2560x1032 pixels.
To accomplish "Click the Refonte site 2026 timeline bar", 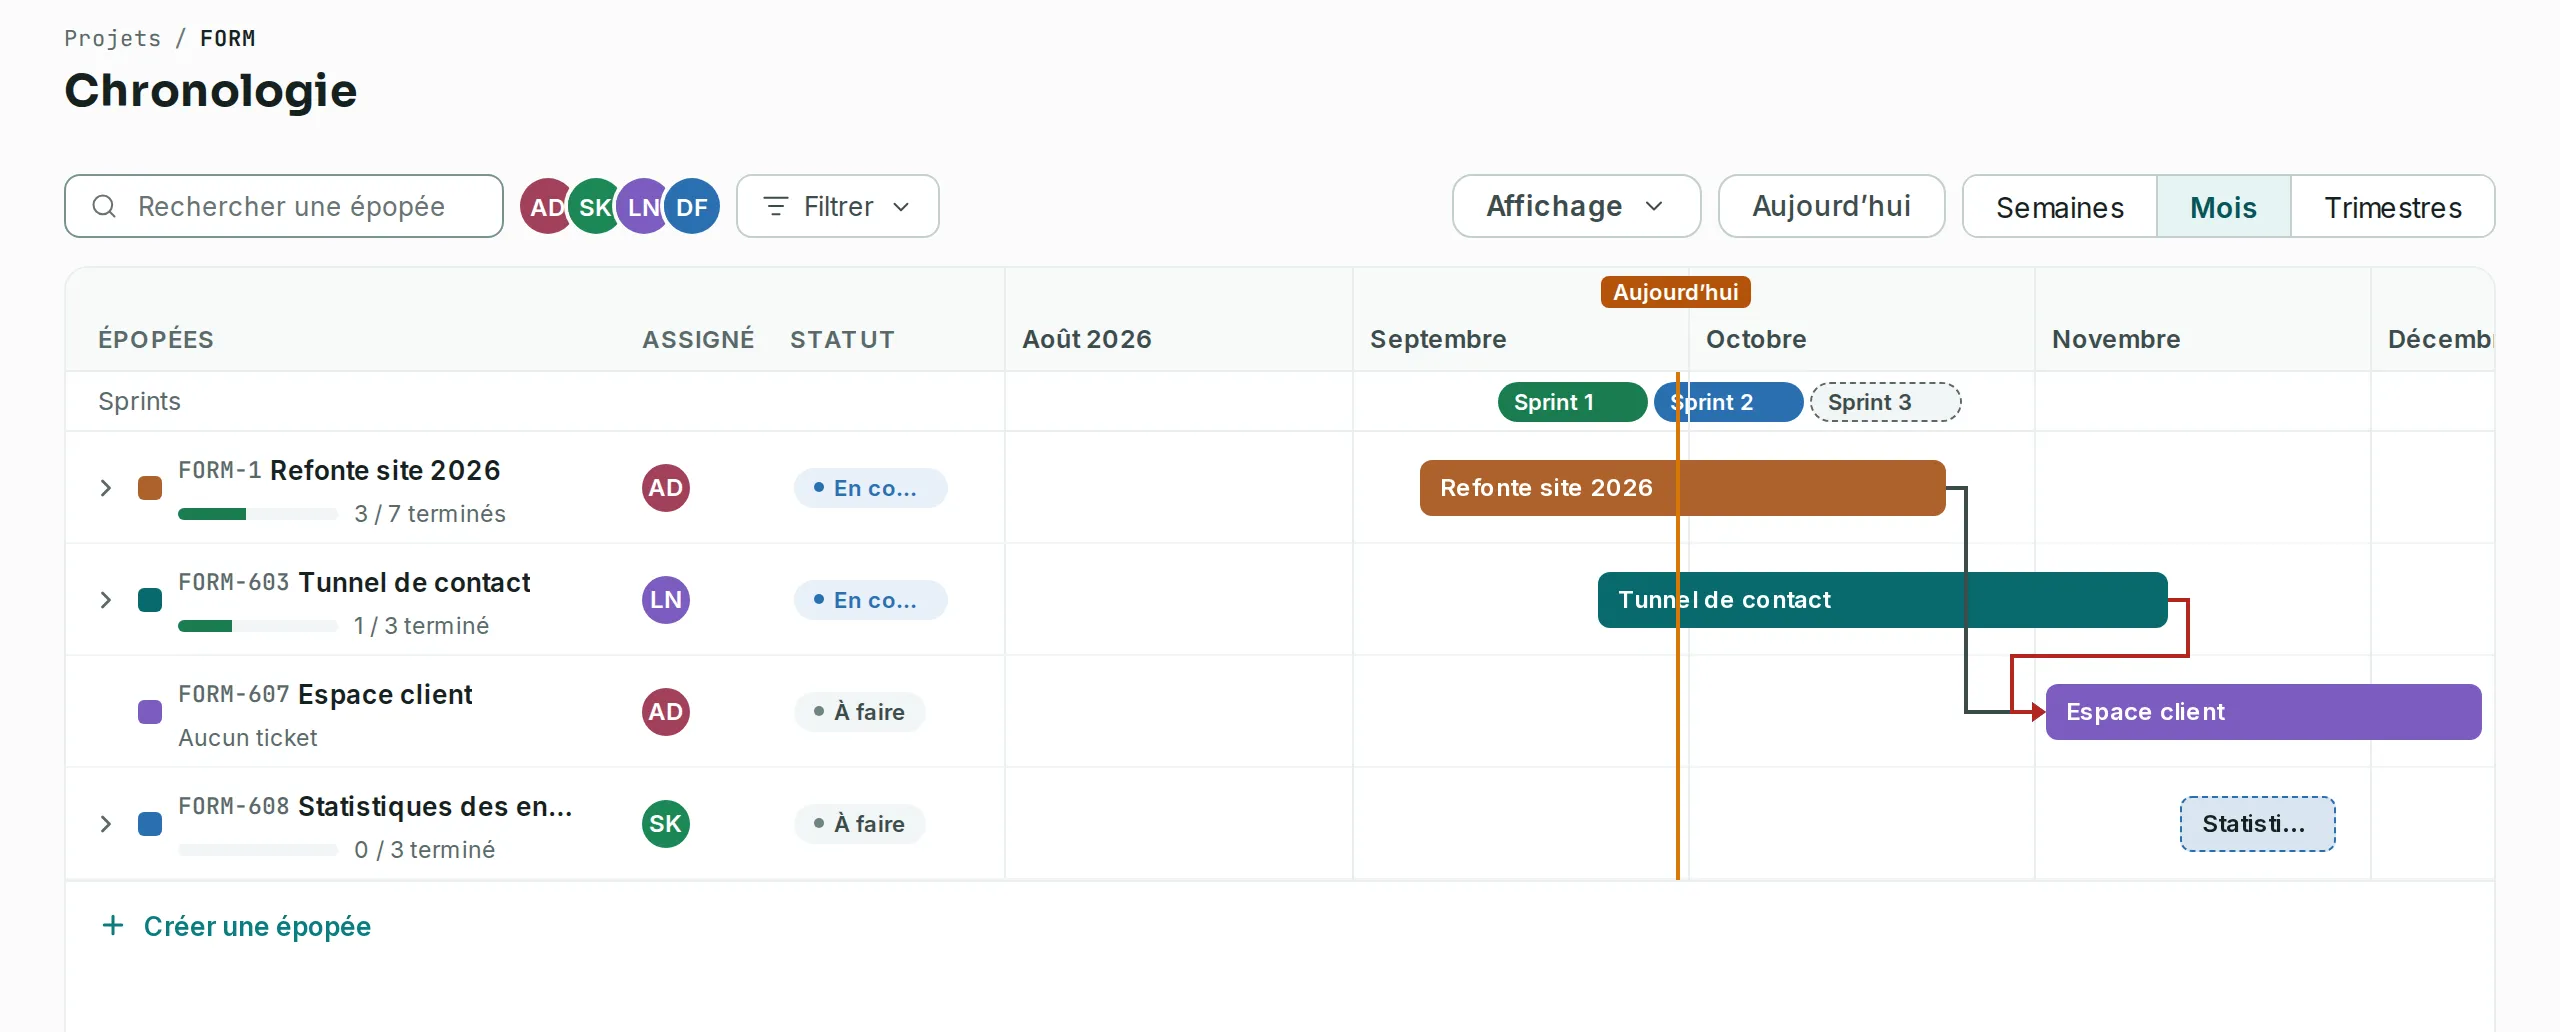I will (1682, 488).
